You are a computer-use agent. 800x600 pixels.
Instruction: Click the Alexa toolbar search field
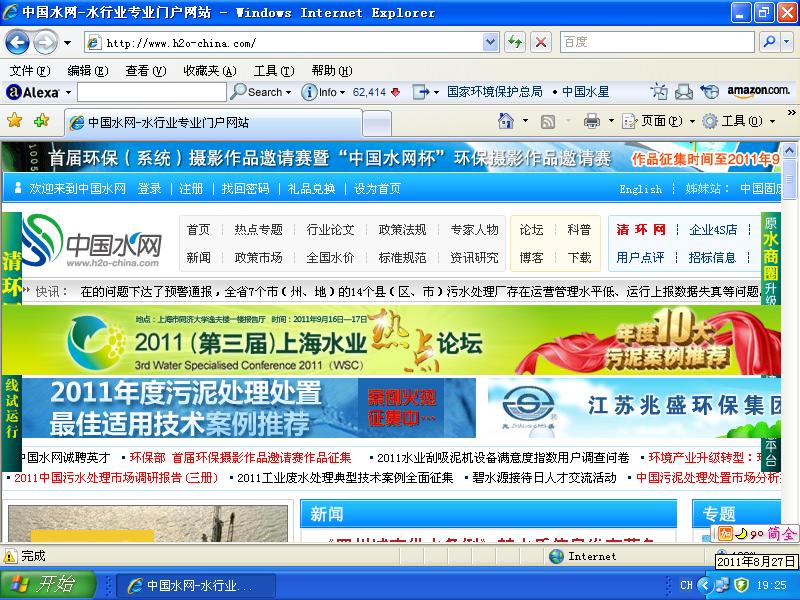coord(152,92)
